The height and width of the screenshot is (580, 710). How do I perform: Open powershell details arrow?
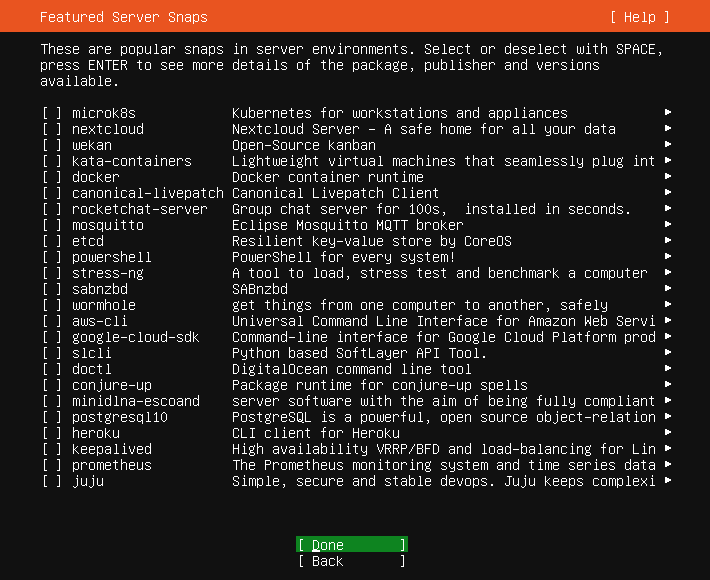tap(668, 256)
